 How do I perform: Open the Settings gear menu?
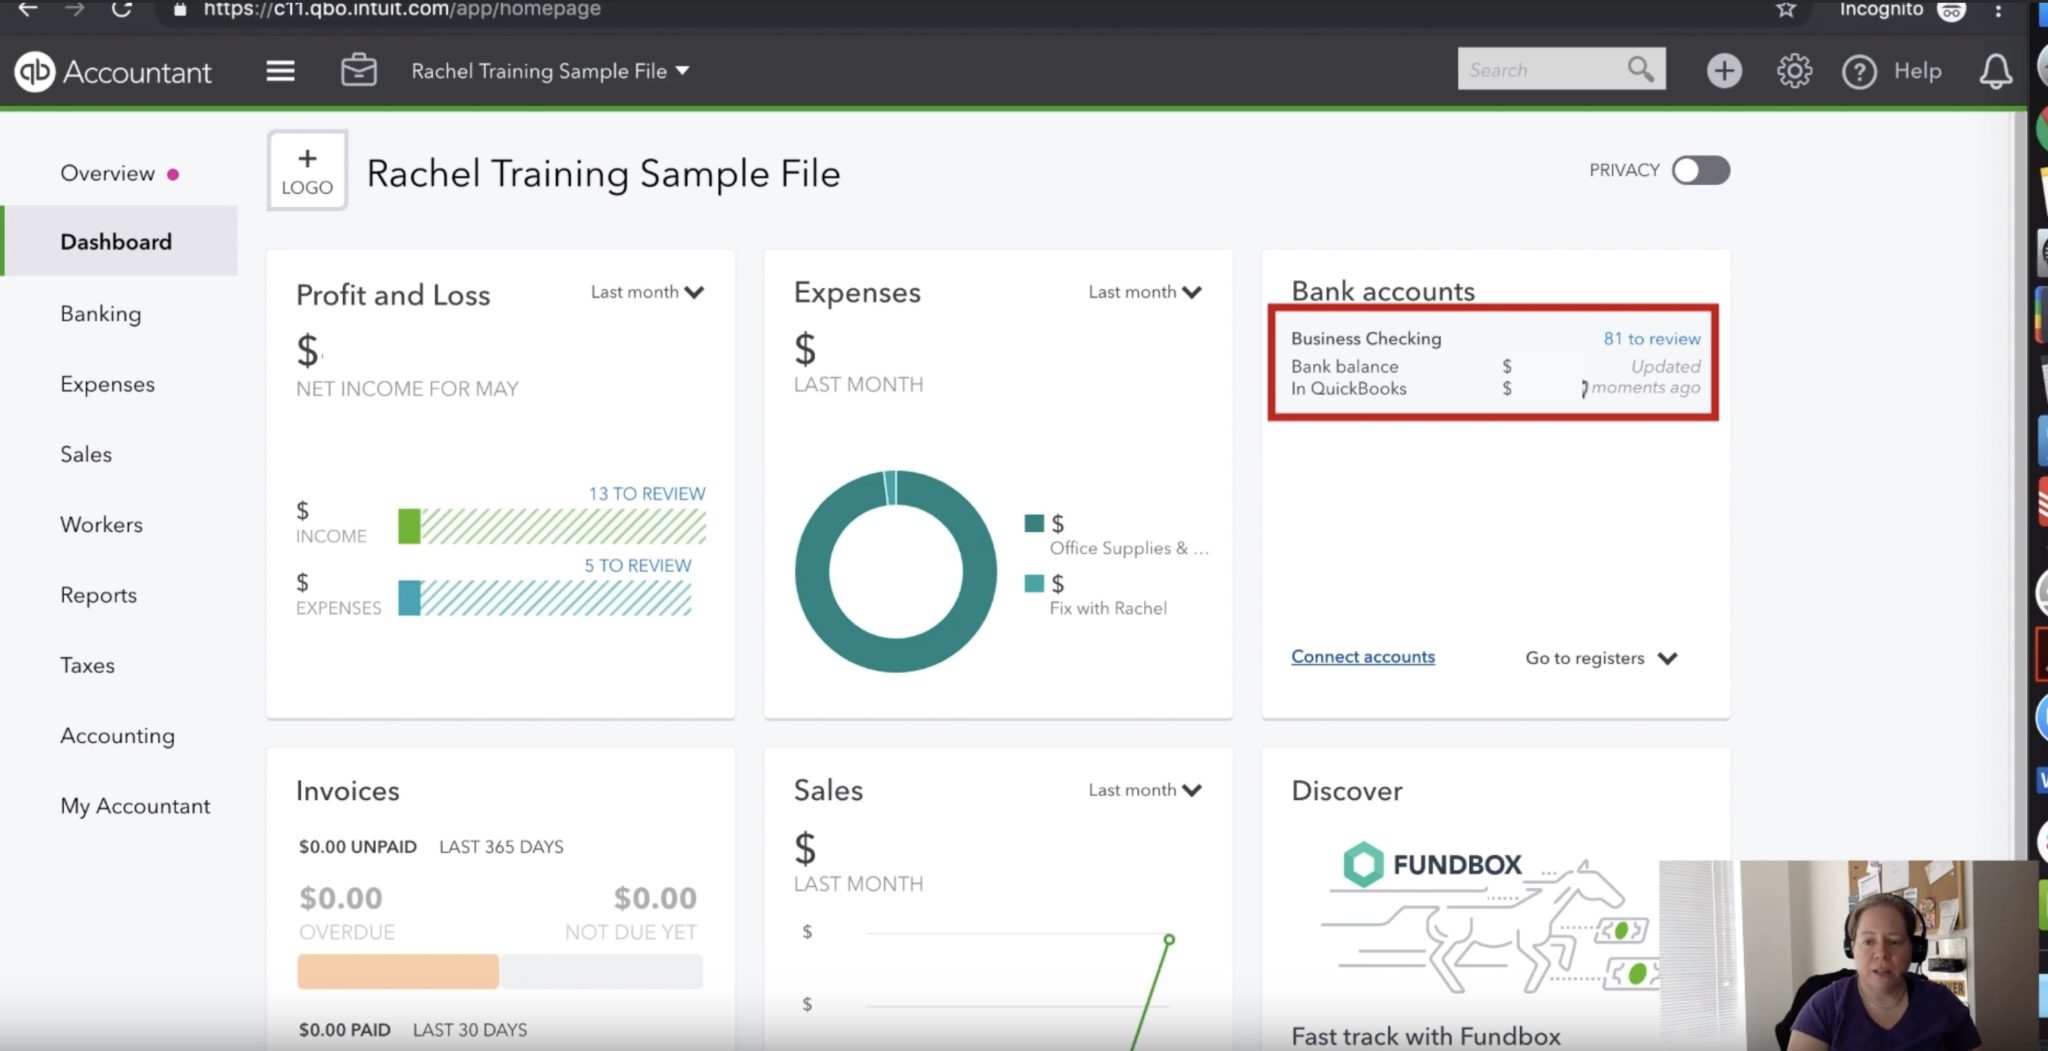pos(1794,71)
